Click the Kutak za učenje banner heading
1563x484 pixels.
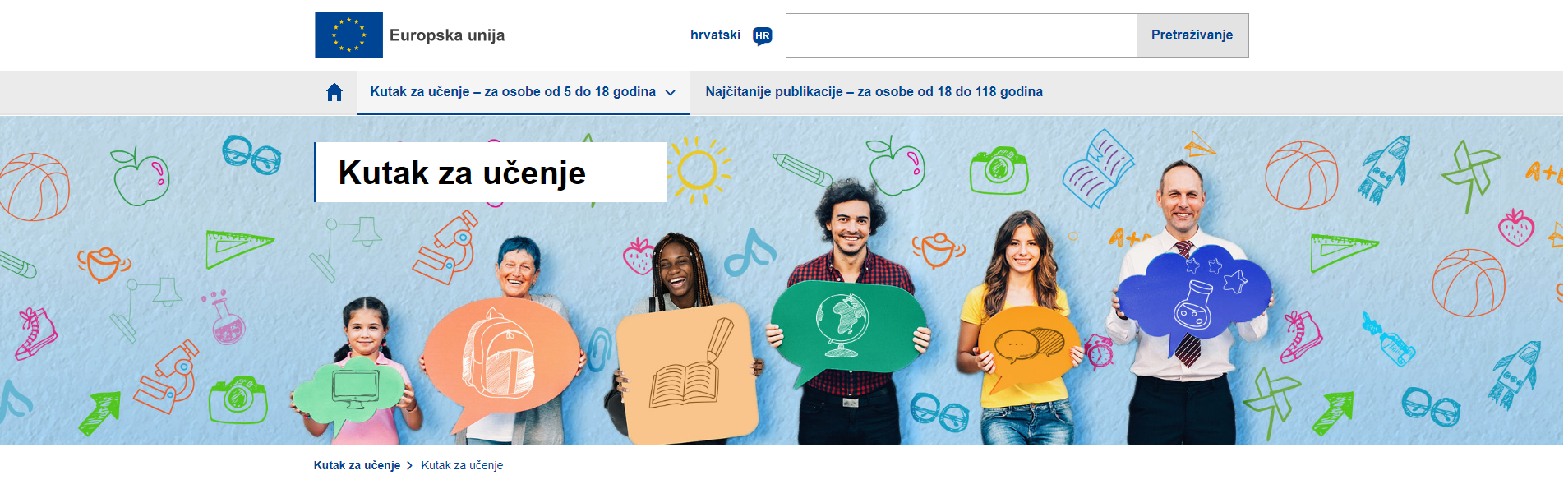point(462,172)
